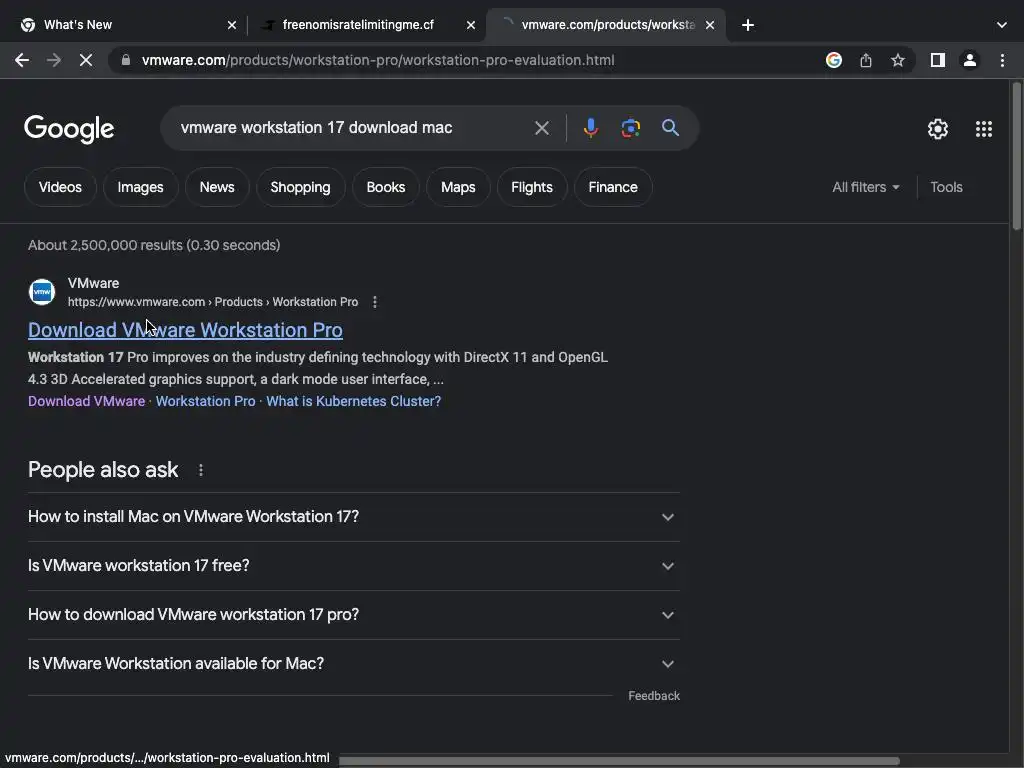
Task: Click the VMware breadcrumb URL text
Action: pyautogui.click(x=213, y=302)
